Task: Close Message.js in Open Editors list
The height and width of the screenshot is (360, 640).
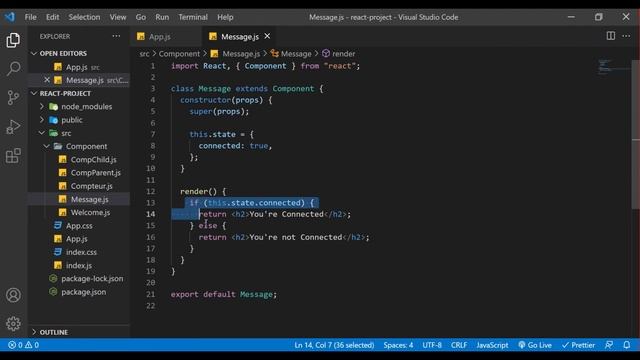Action: tap(47, 80)
